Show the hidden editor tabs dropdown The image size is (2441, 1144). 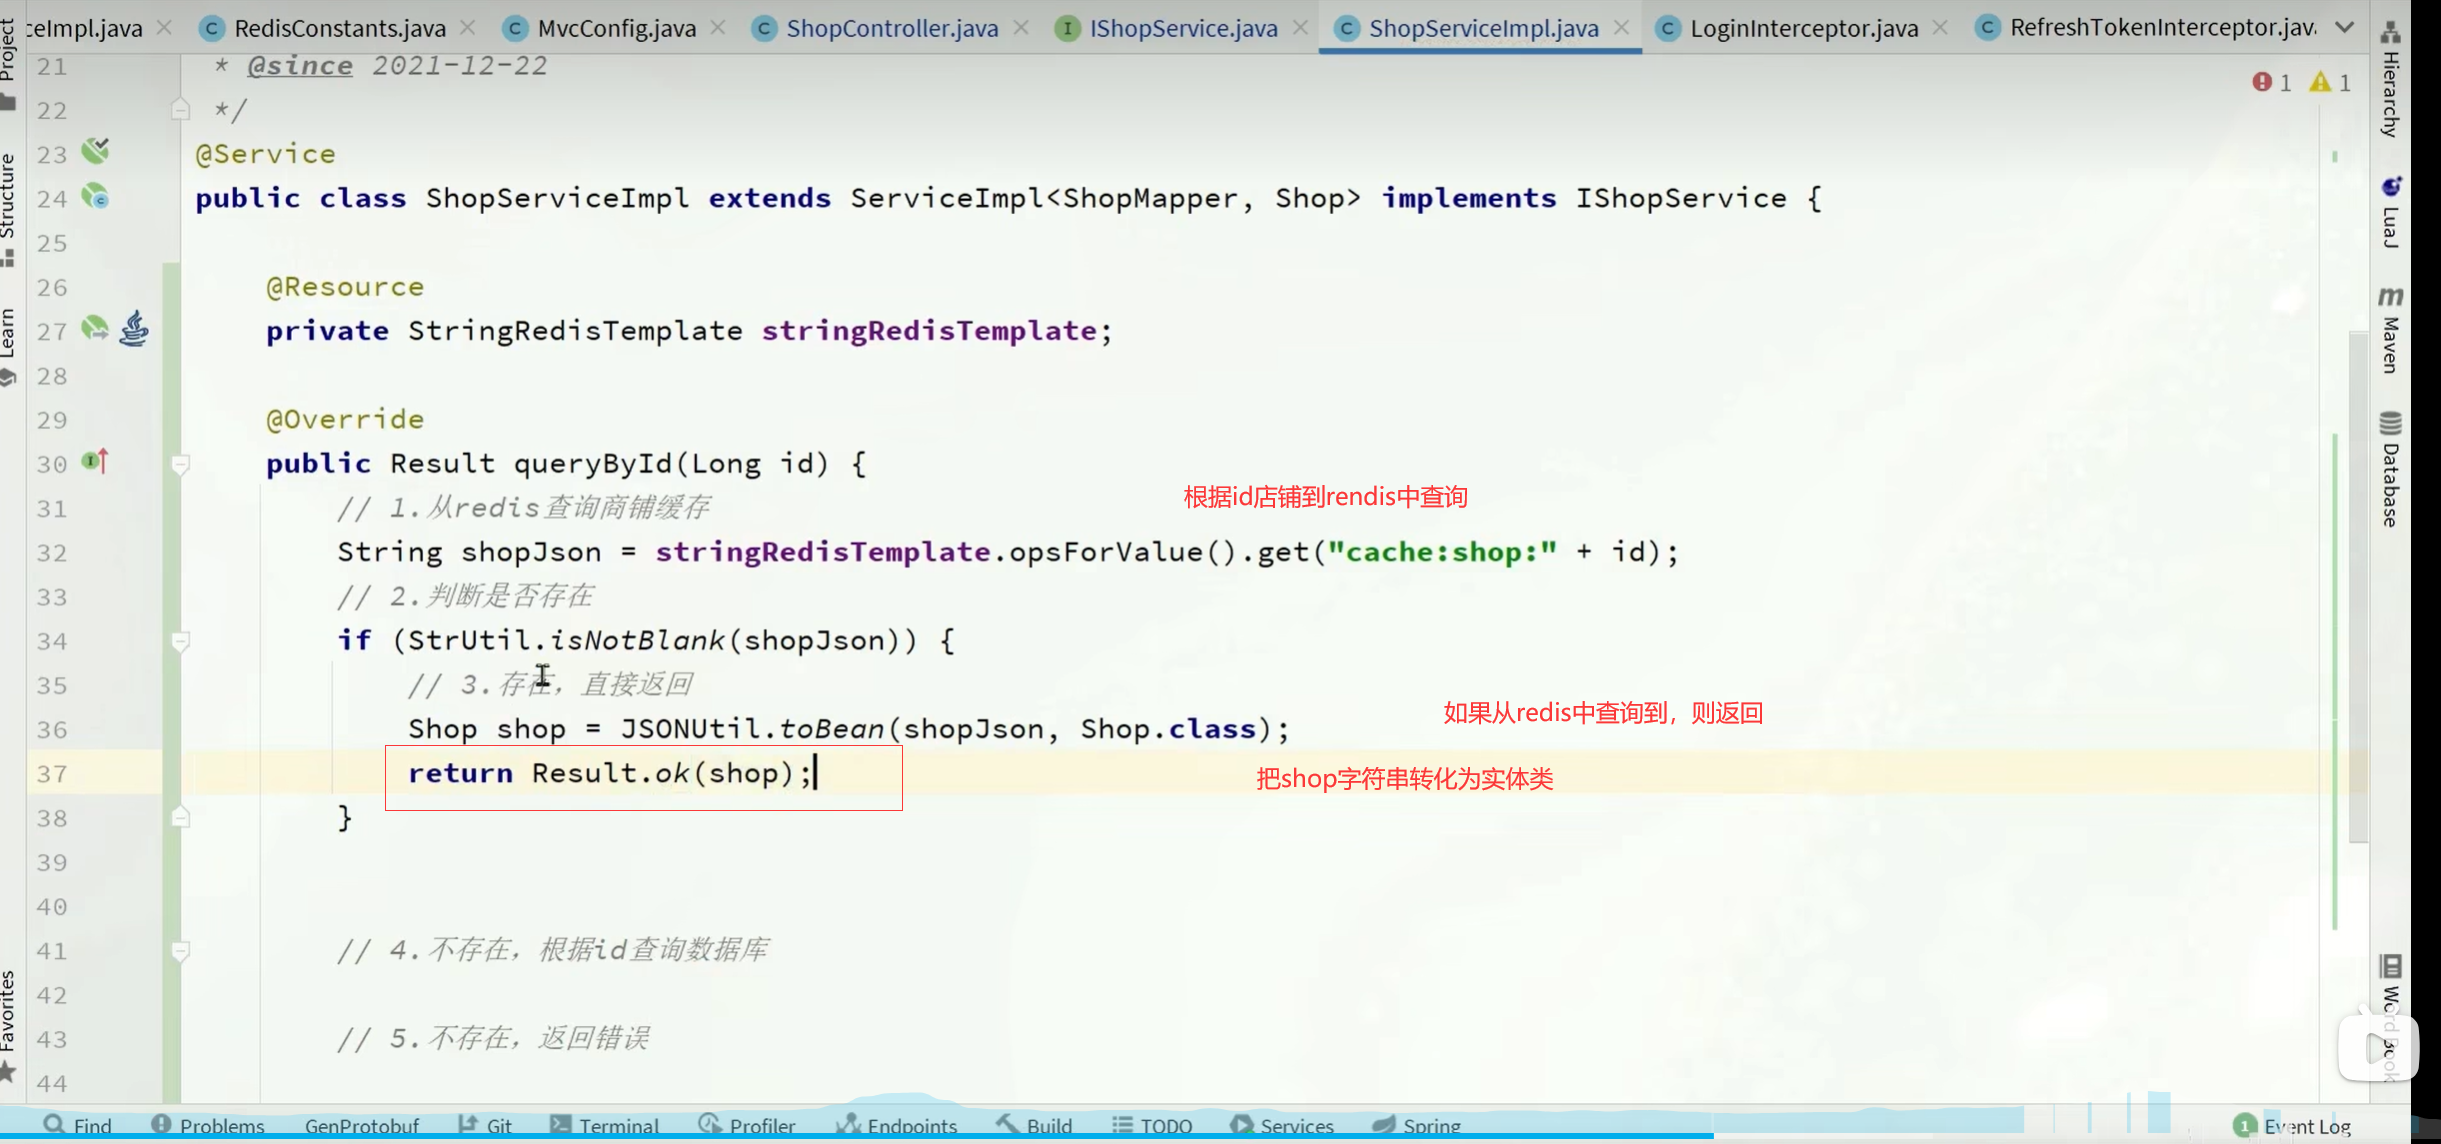coord(2344,28)
